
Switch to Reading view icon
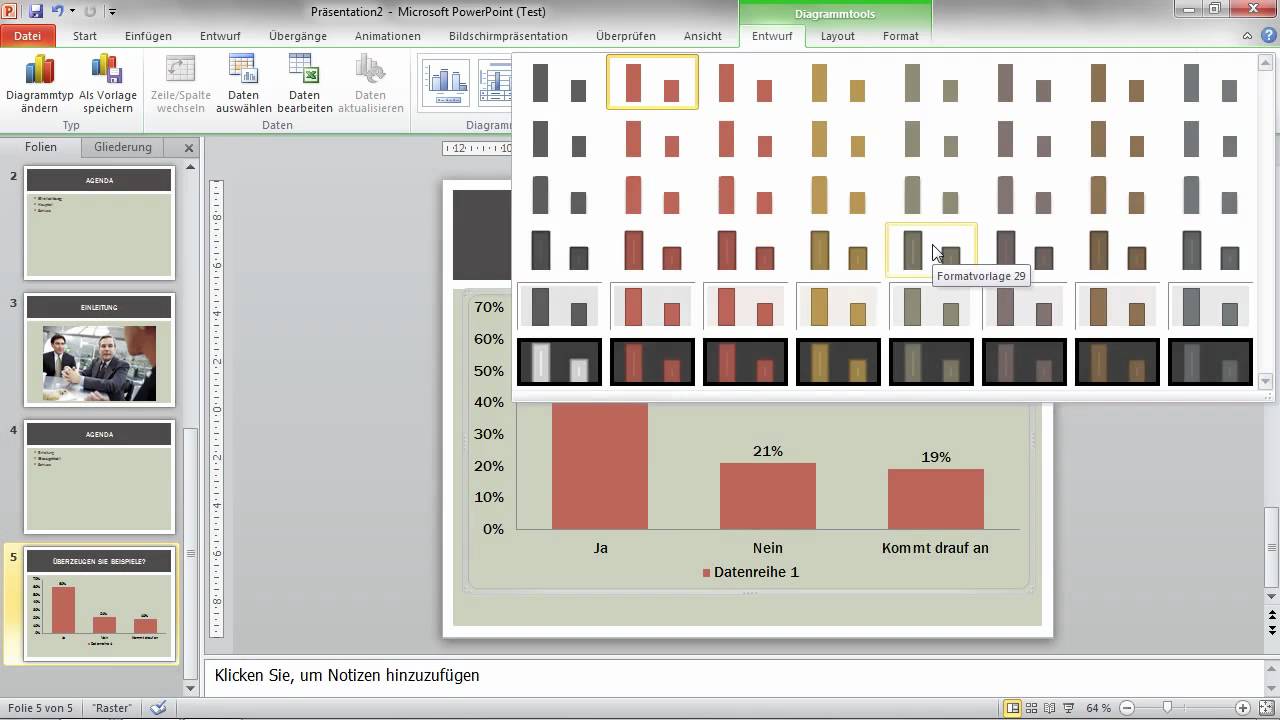(1049, 708)
